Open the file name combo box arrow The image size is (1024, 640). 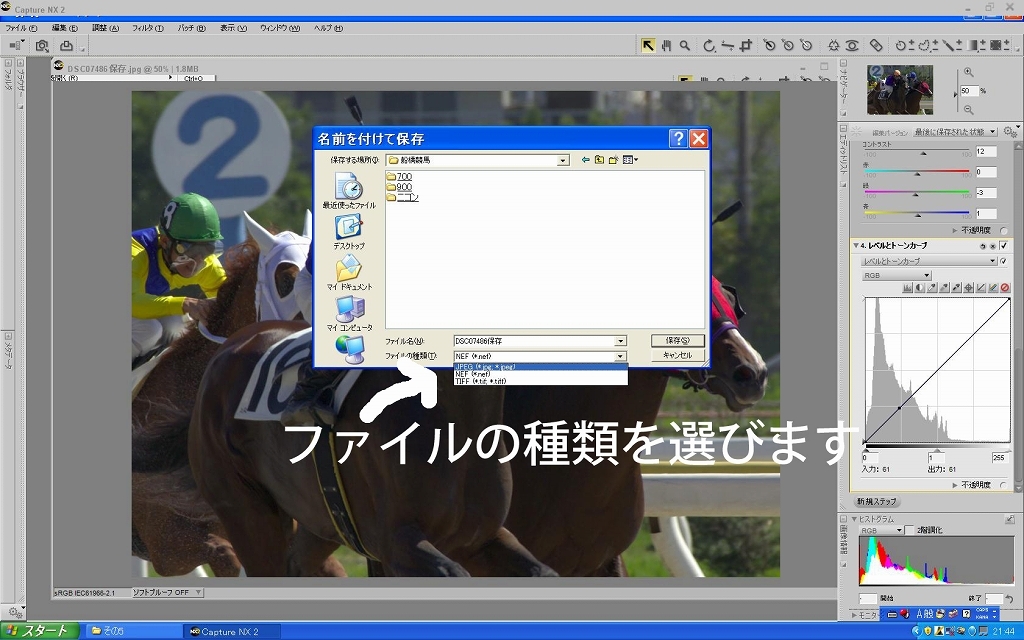point(620,341)
